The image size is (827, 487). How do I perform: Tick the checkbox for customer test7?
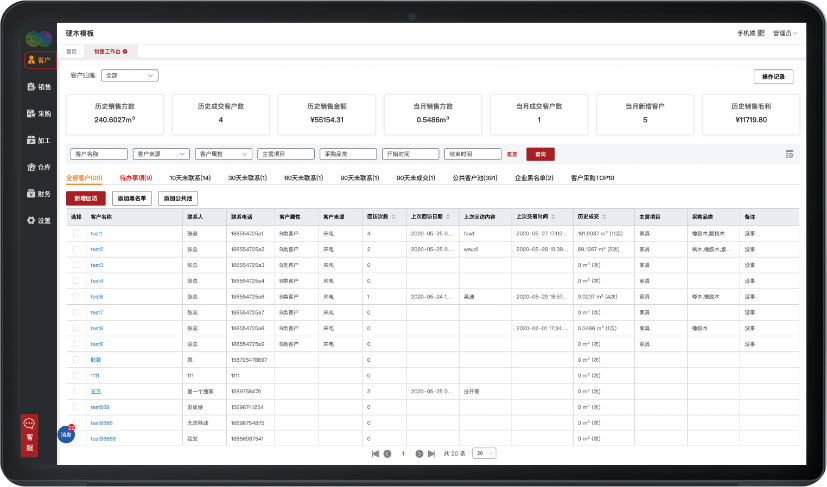click(x=76, y=312)
